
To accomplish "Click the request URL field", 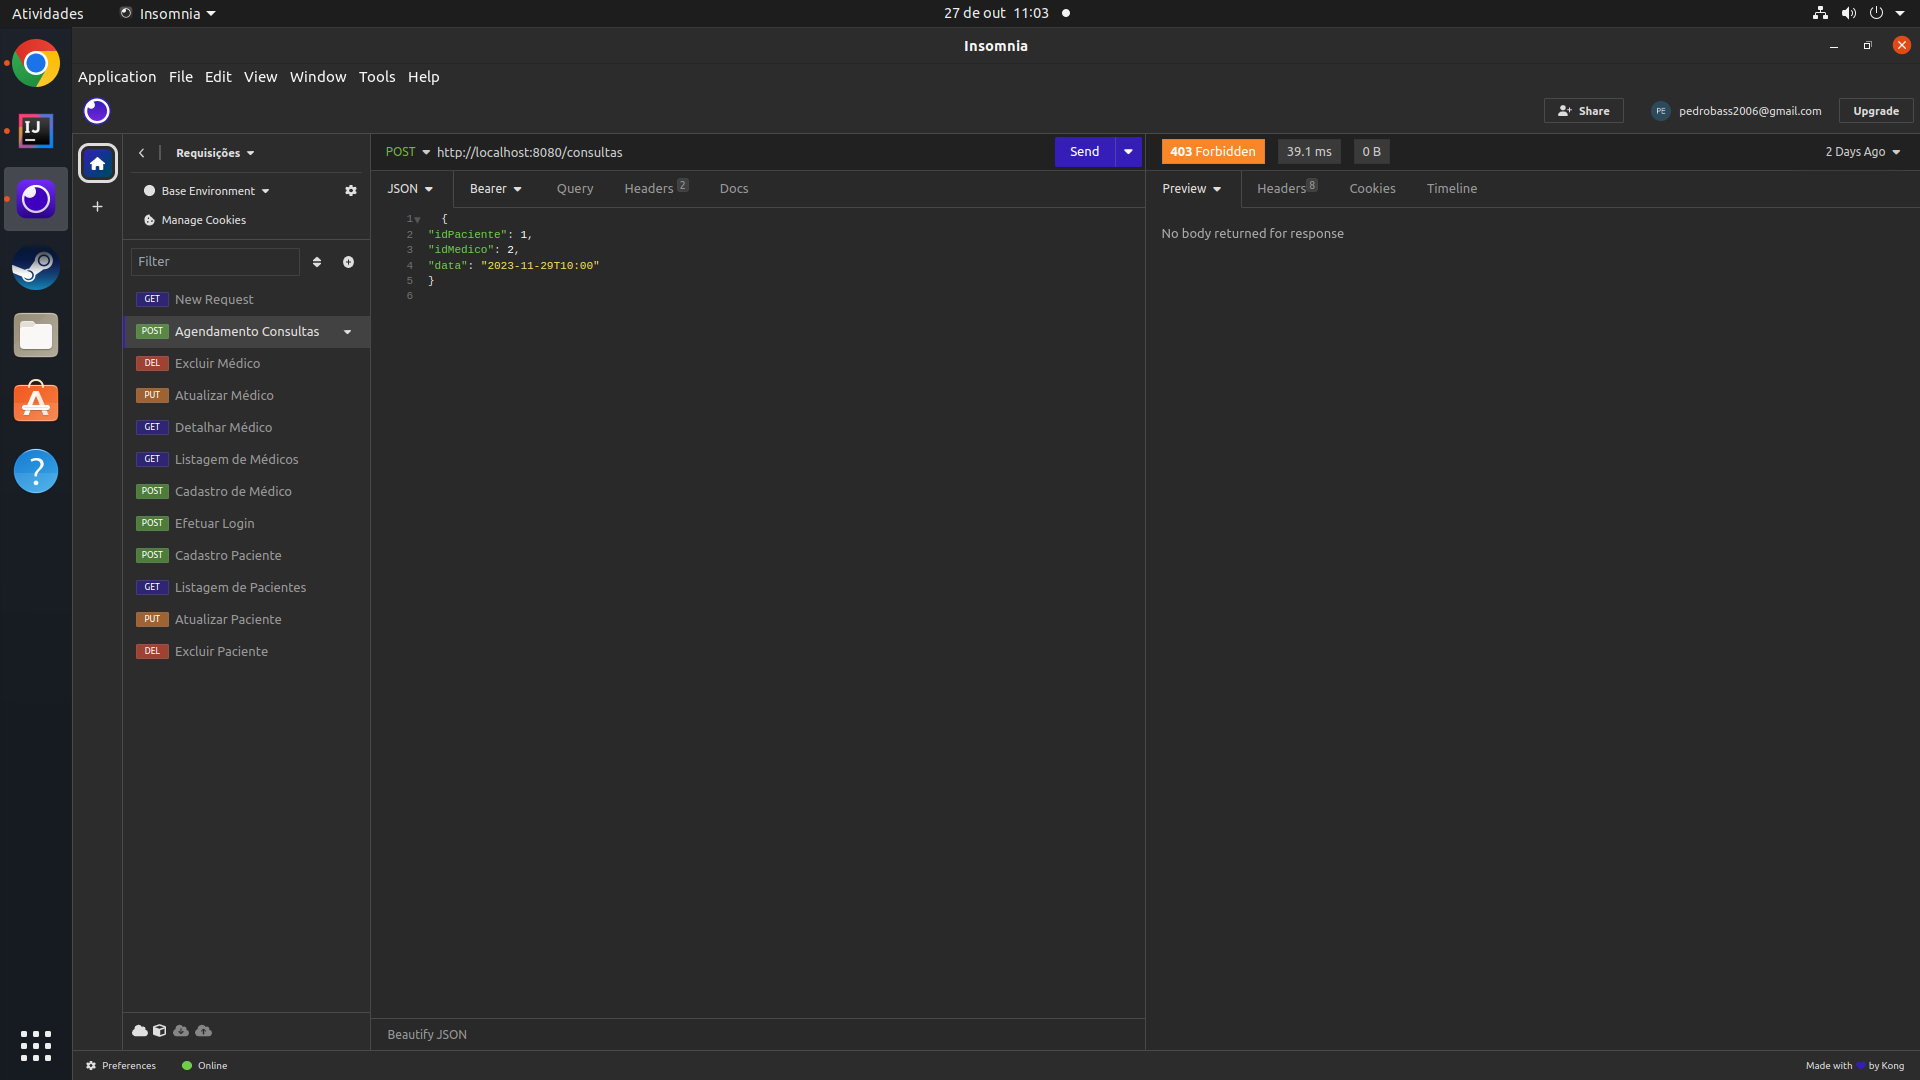I will pyautogui.click(x=740, y=152).
